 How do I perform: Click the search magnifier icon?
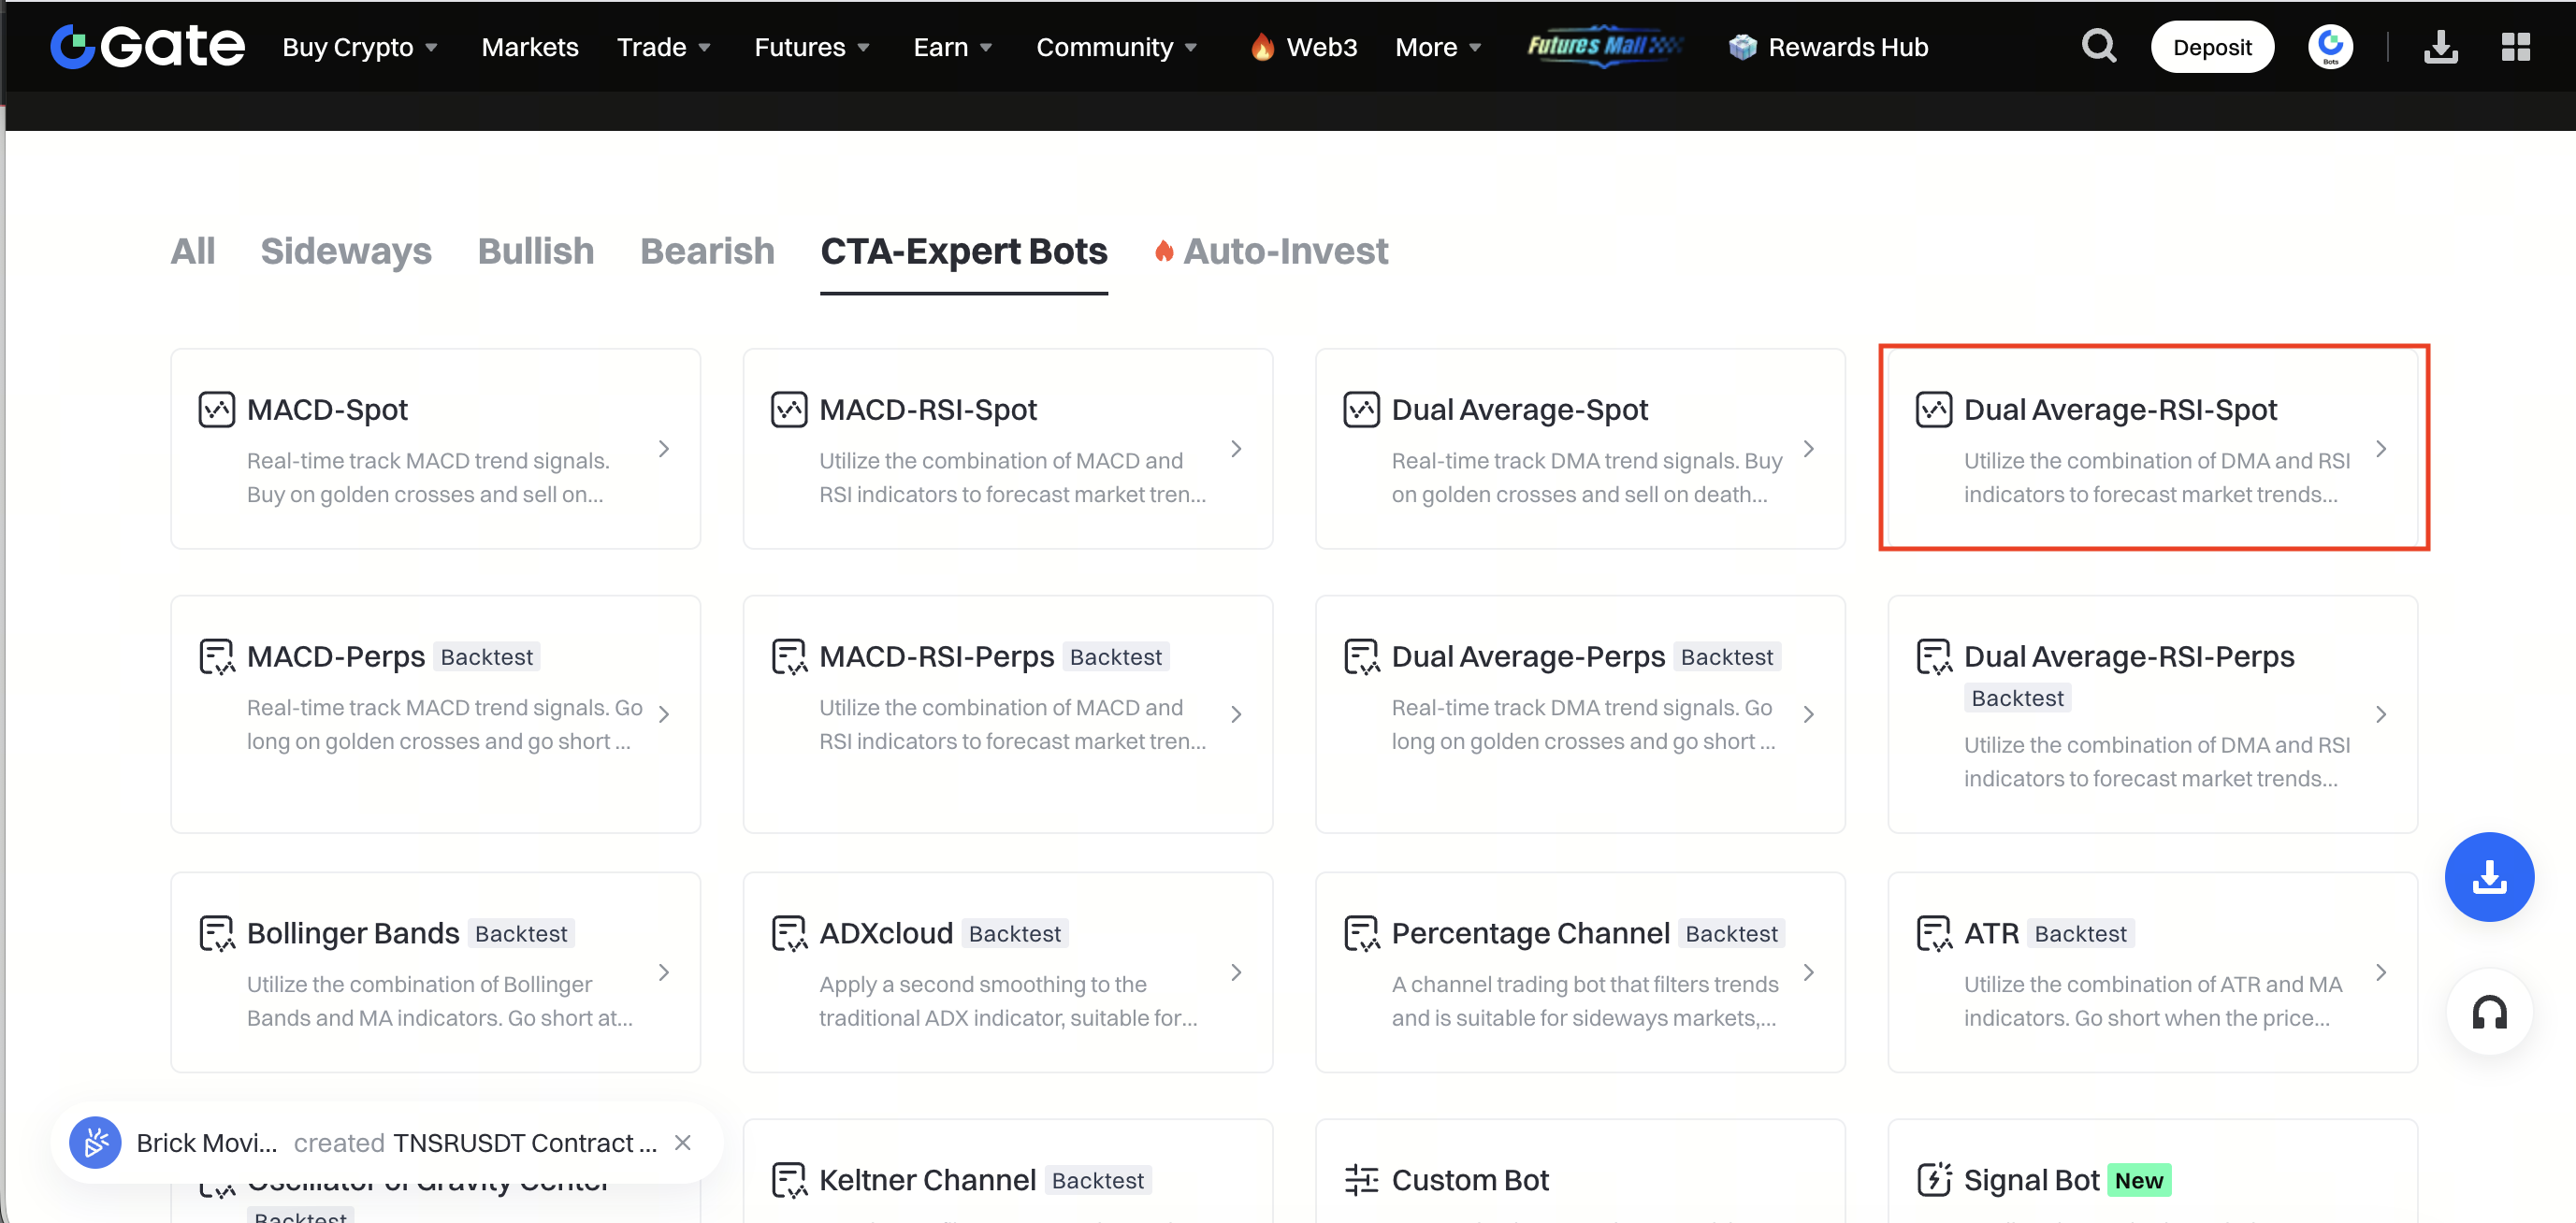pyautogui.click(x=2098, y=46)
